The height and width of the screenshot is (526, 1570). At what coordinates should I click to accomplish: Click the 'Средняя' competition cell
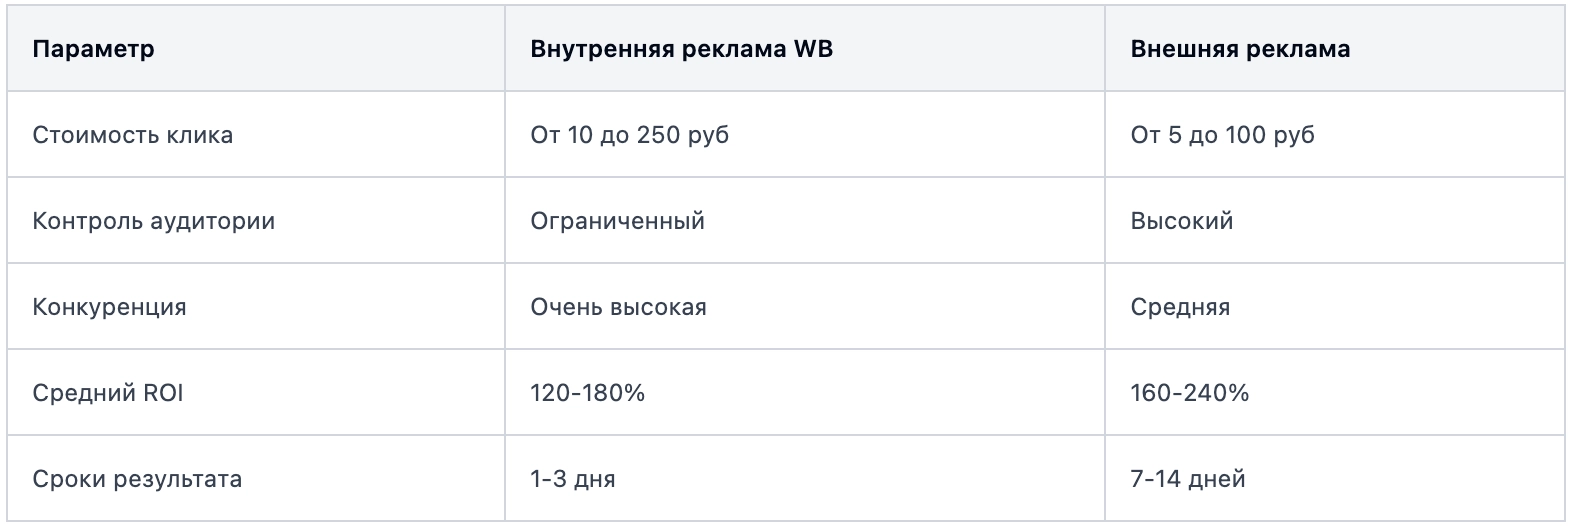1180,307
